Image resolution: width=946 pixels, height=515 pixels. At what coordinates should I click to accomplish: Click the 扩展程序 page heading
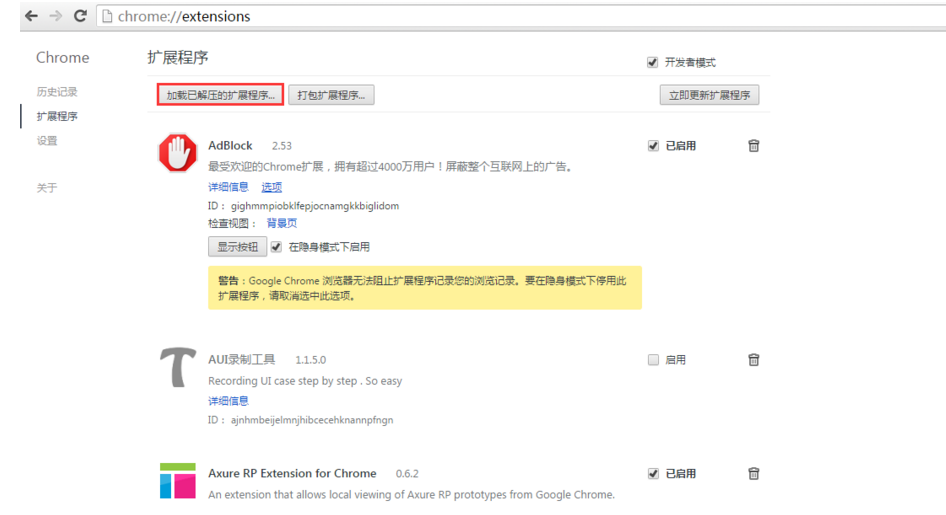177,57
